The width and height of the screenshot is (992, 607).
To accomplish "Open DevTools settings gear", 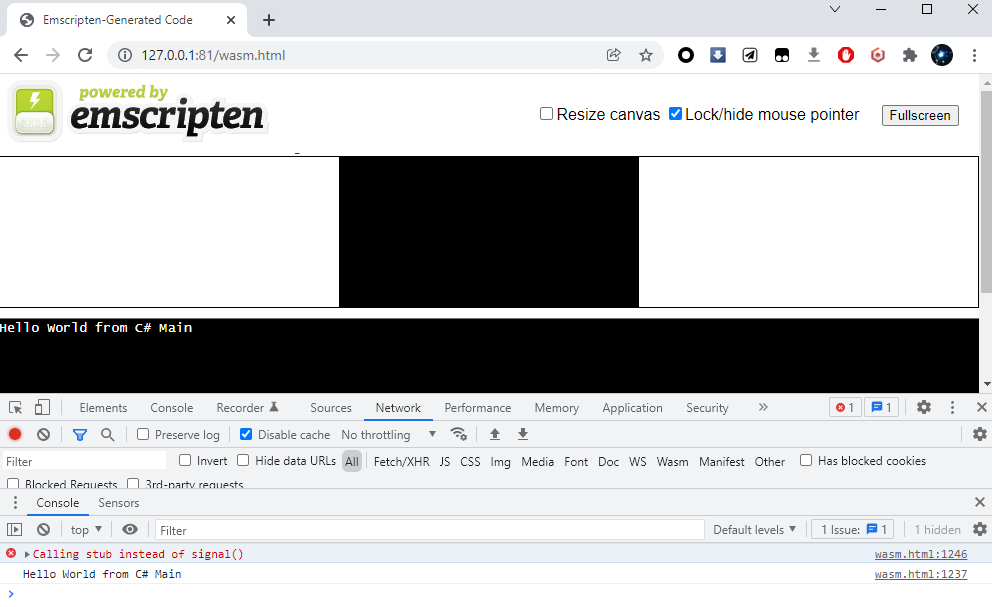I will pyautogui.click(x=924, y=408).
